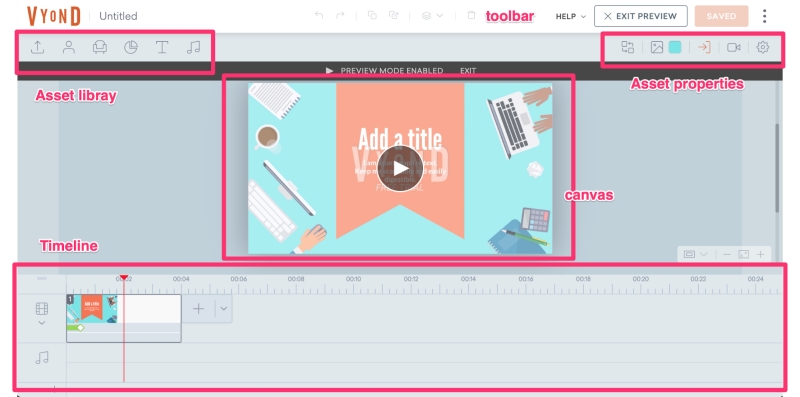The height and width of the screenshot is (397, 800).
Task: Zoom in with the plus icon
Action: point(760,254)
